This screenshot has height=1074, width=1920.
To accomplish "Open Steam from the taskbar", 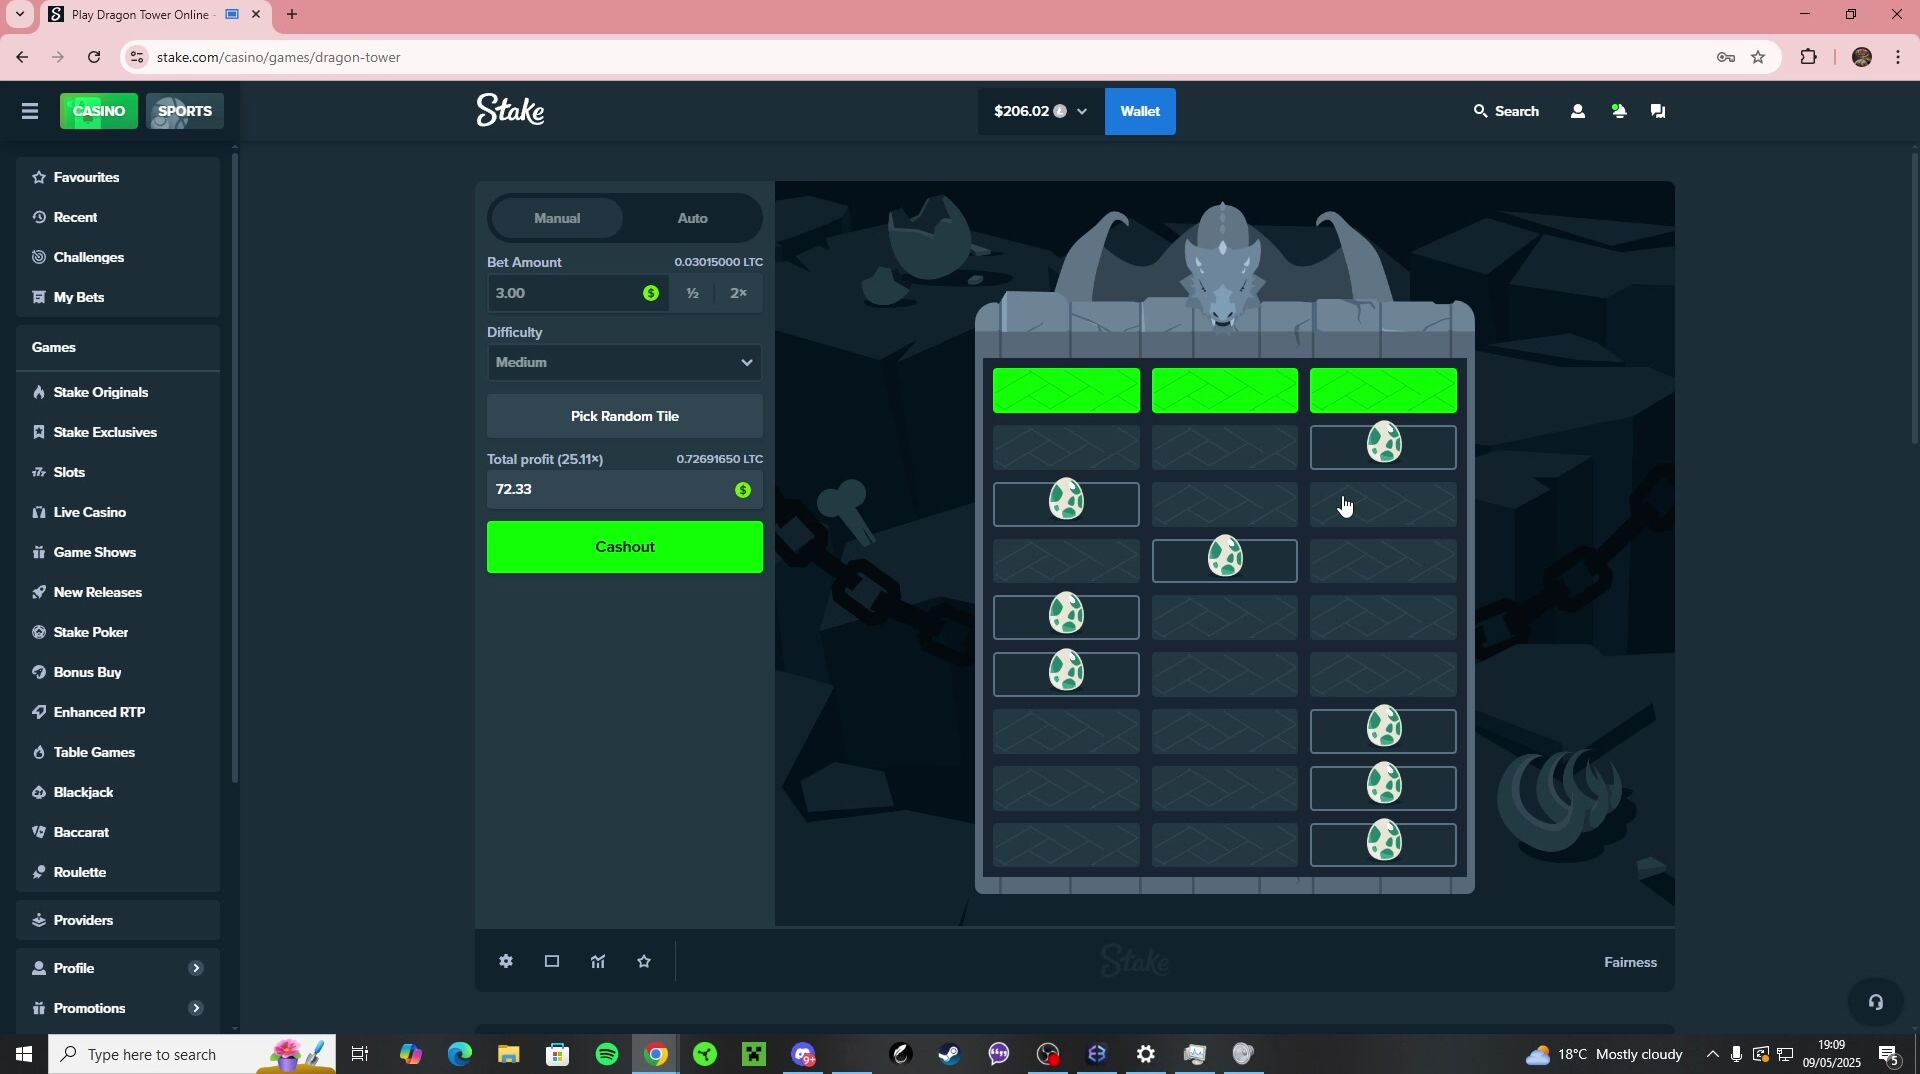I will (950, 1054).
